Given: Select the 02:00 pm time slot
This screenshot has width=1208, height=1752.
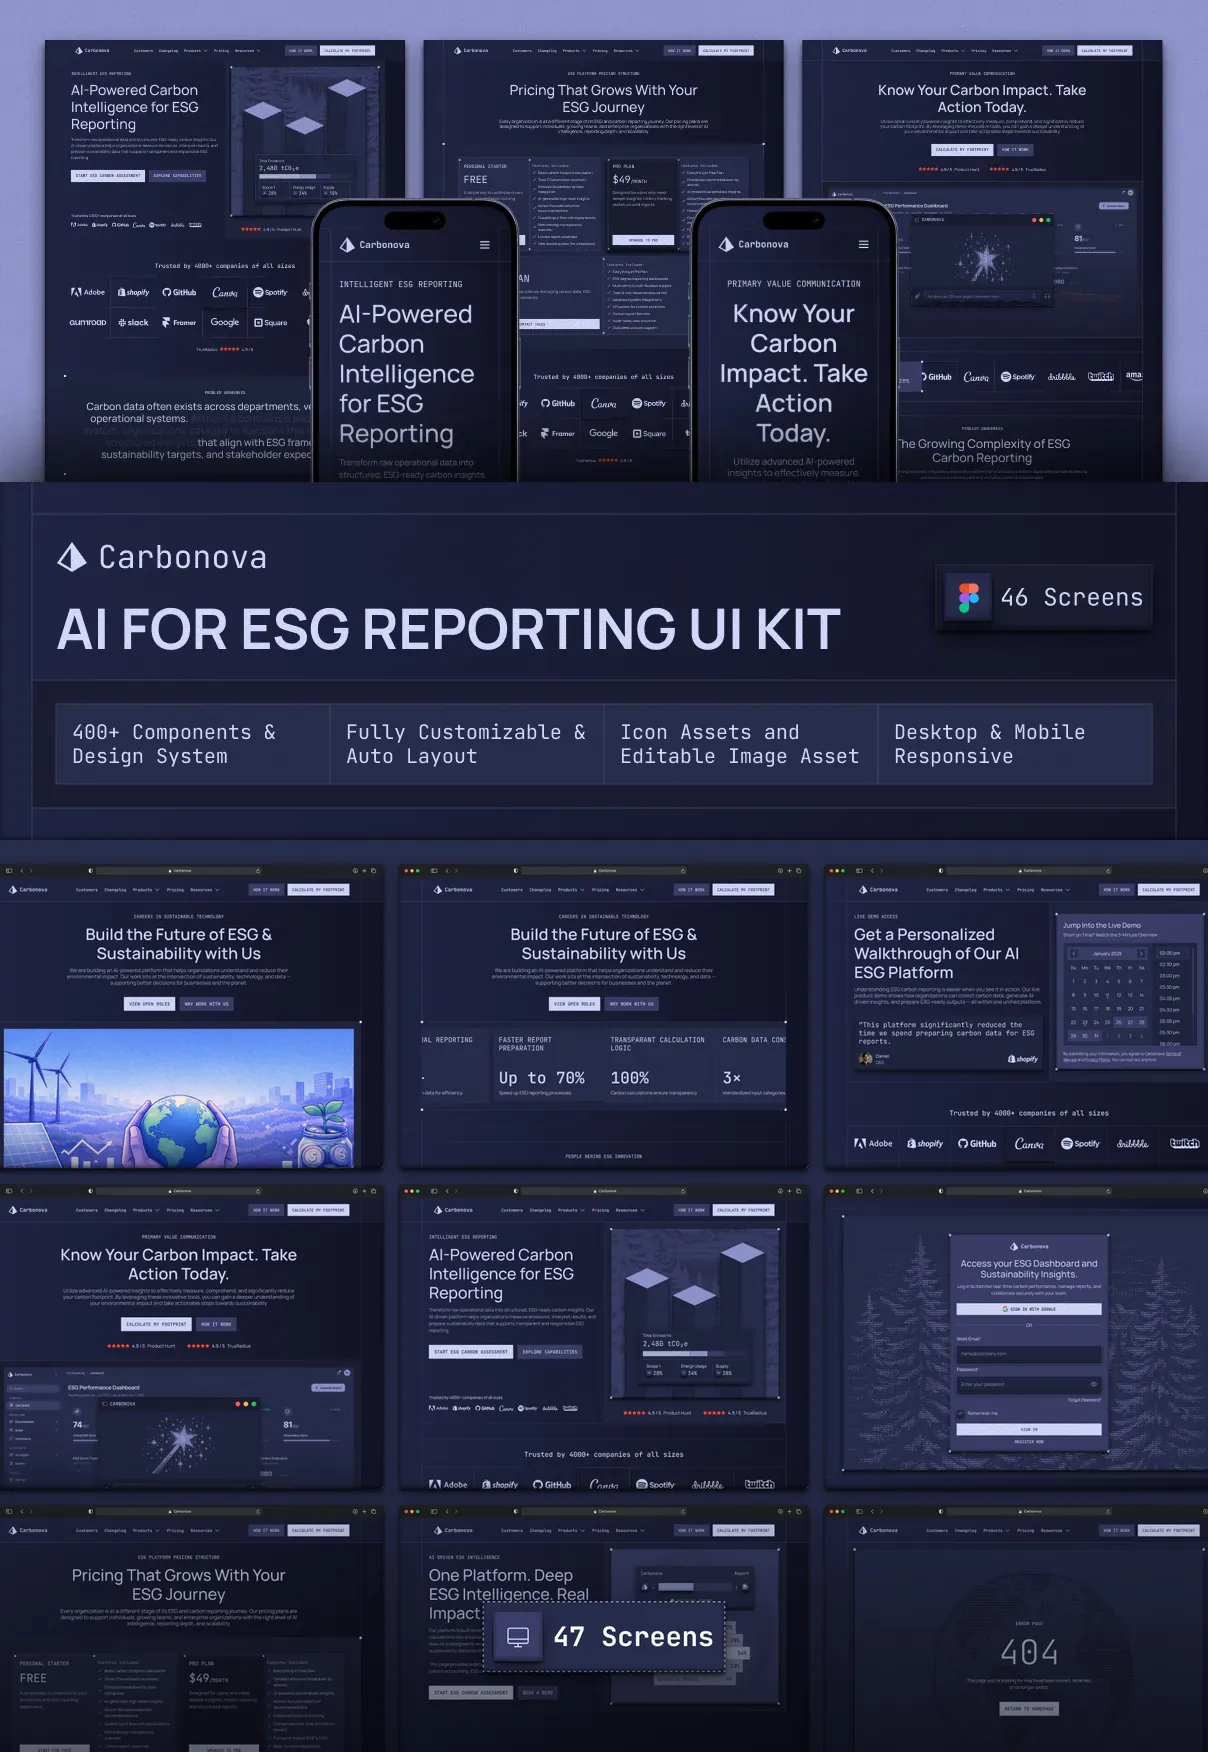Looking at the screenshot, I should pos(1169,953).
